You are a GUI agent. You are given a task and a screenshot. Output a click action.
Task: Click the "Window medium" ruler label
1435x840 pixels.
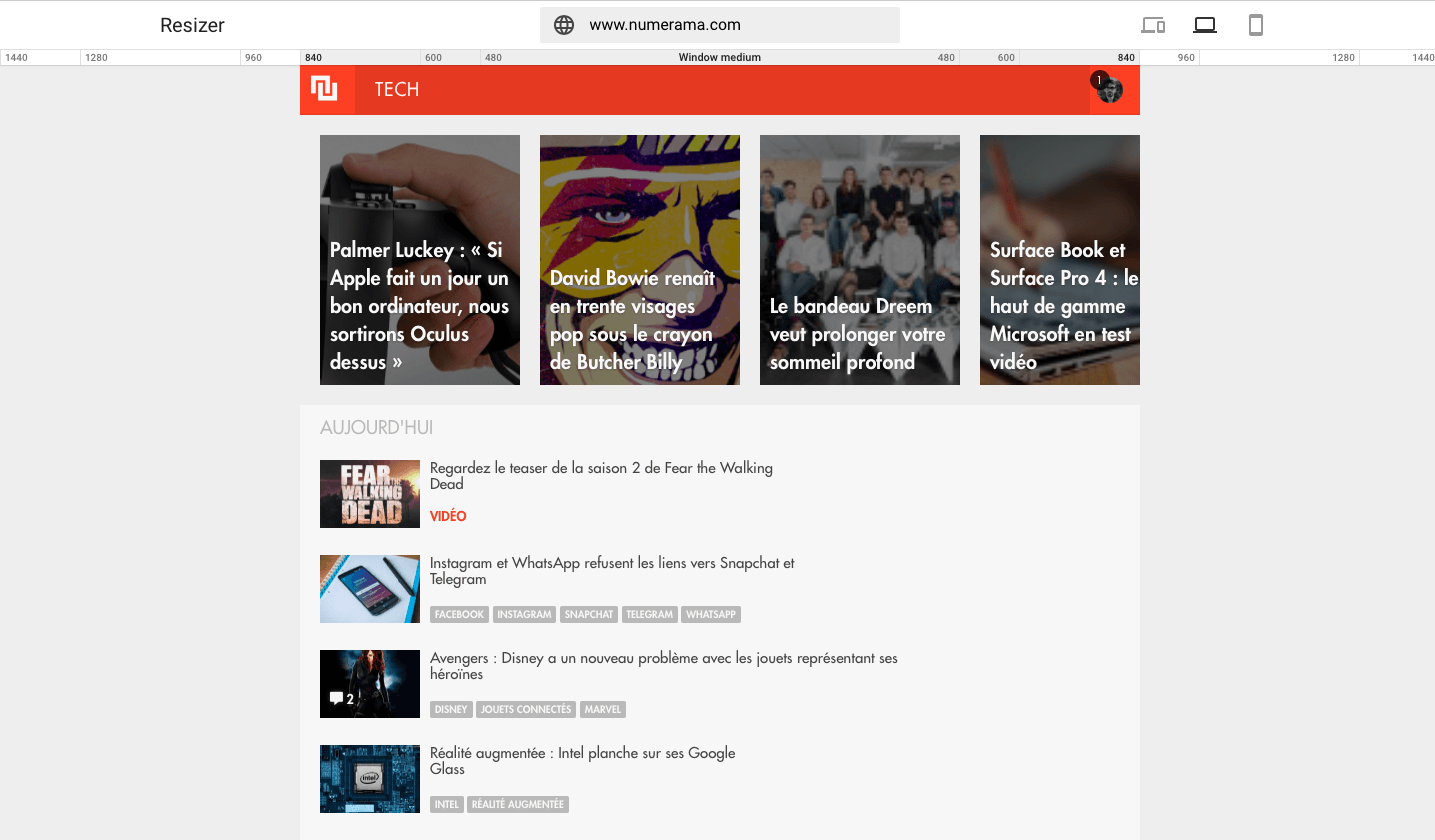point(720,58)
